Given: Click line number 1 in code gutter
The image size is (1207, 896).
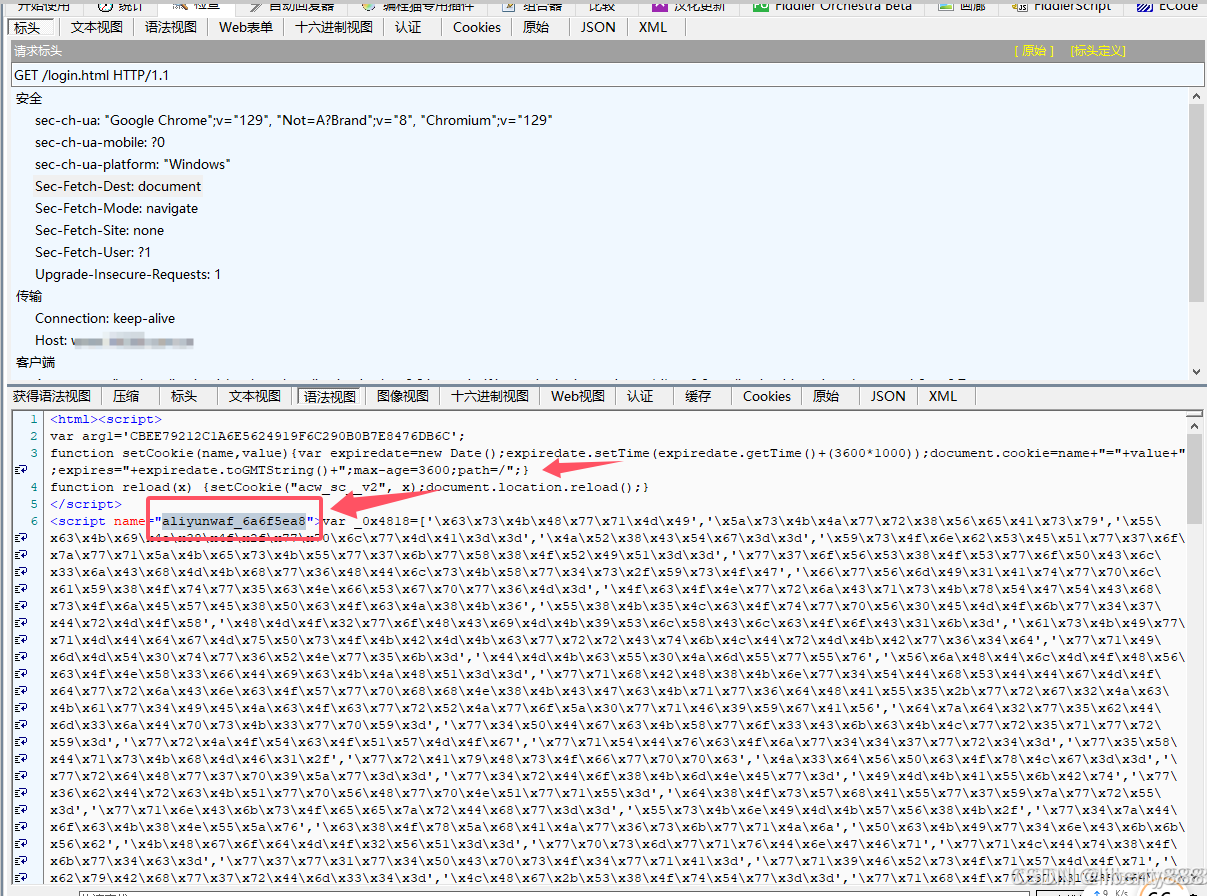Looking at the screenshot, I should 34,419.
